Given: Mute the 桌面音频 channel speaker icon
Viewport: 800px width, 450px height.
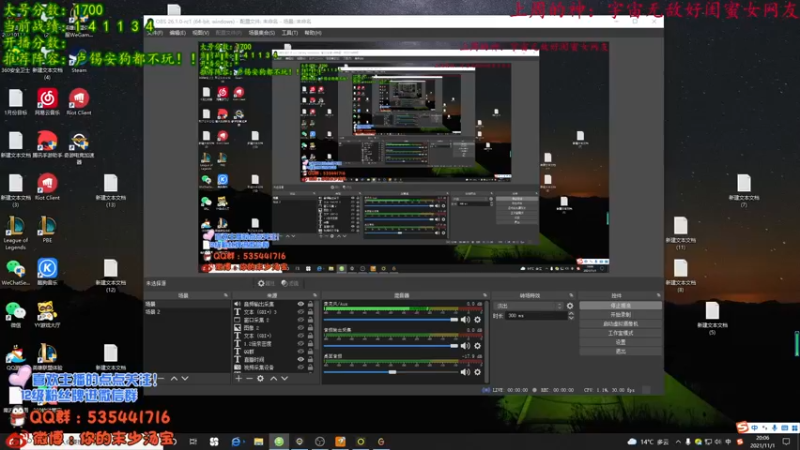Looking at the screenshot, I should [x=465, y=372].
